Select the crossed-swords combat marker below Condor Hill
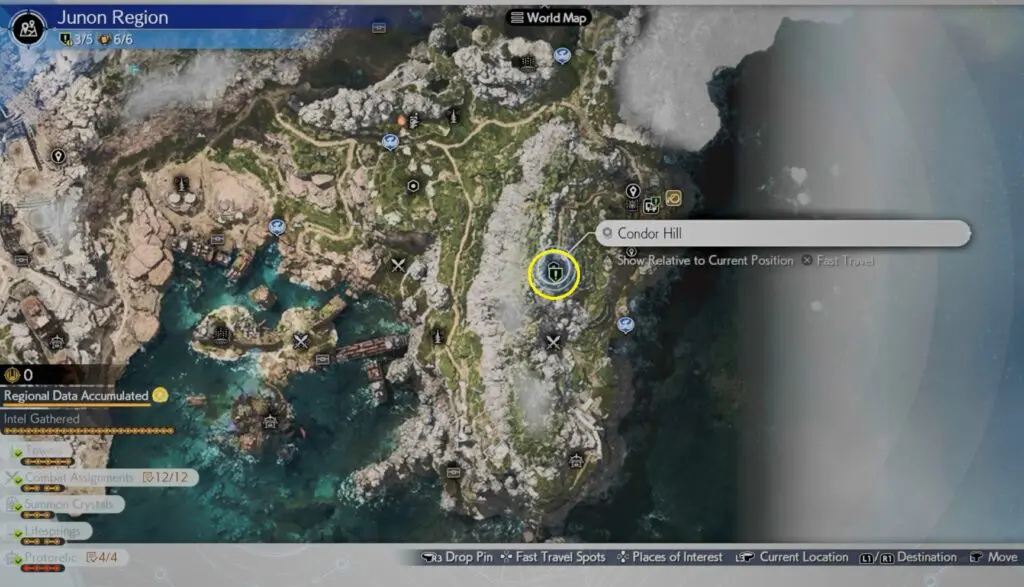Viewport: 1024px width, 587px height. [x=553, y=342]
